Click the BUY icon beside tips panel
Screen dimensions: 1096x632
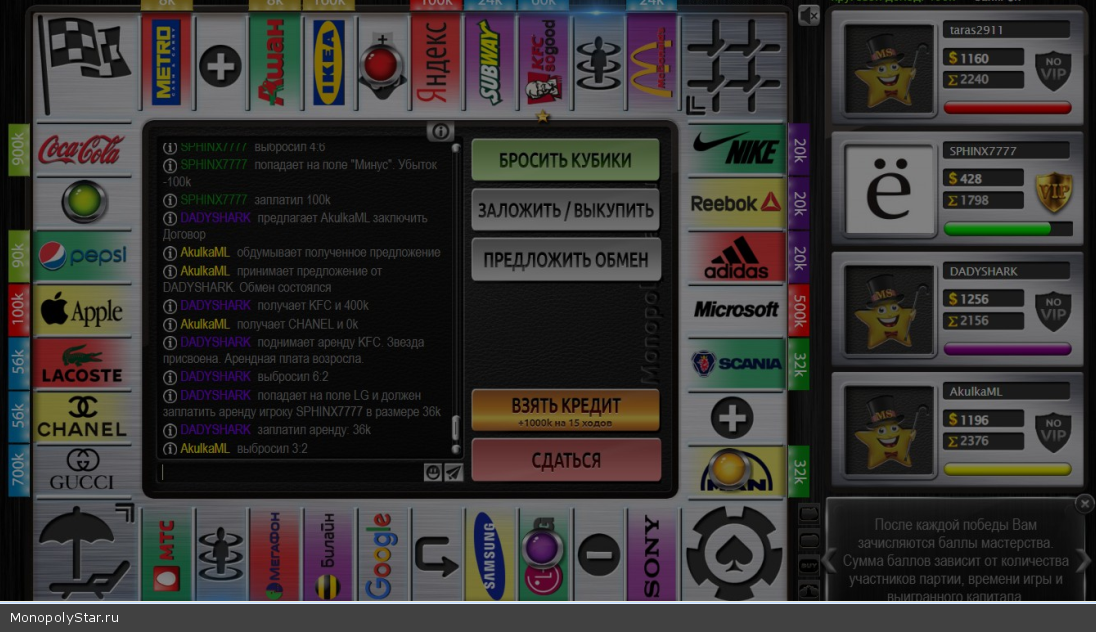tap(809, 565)
